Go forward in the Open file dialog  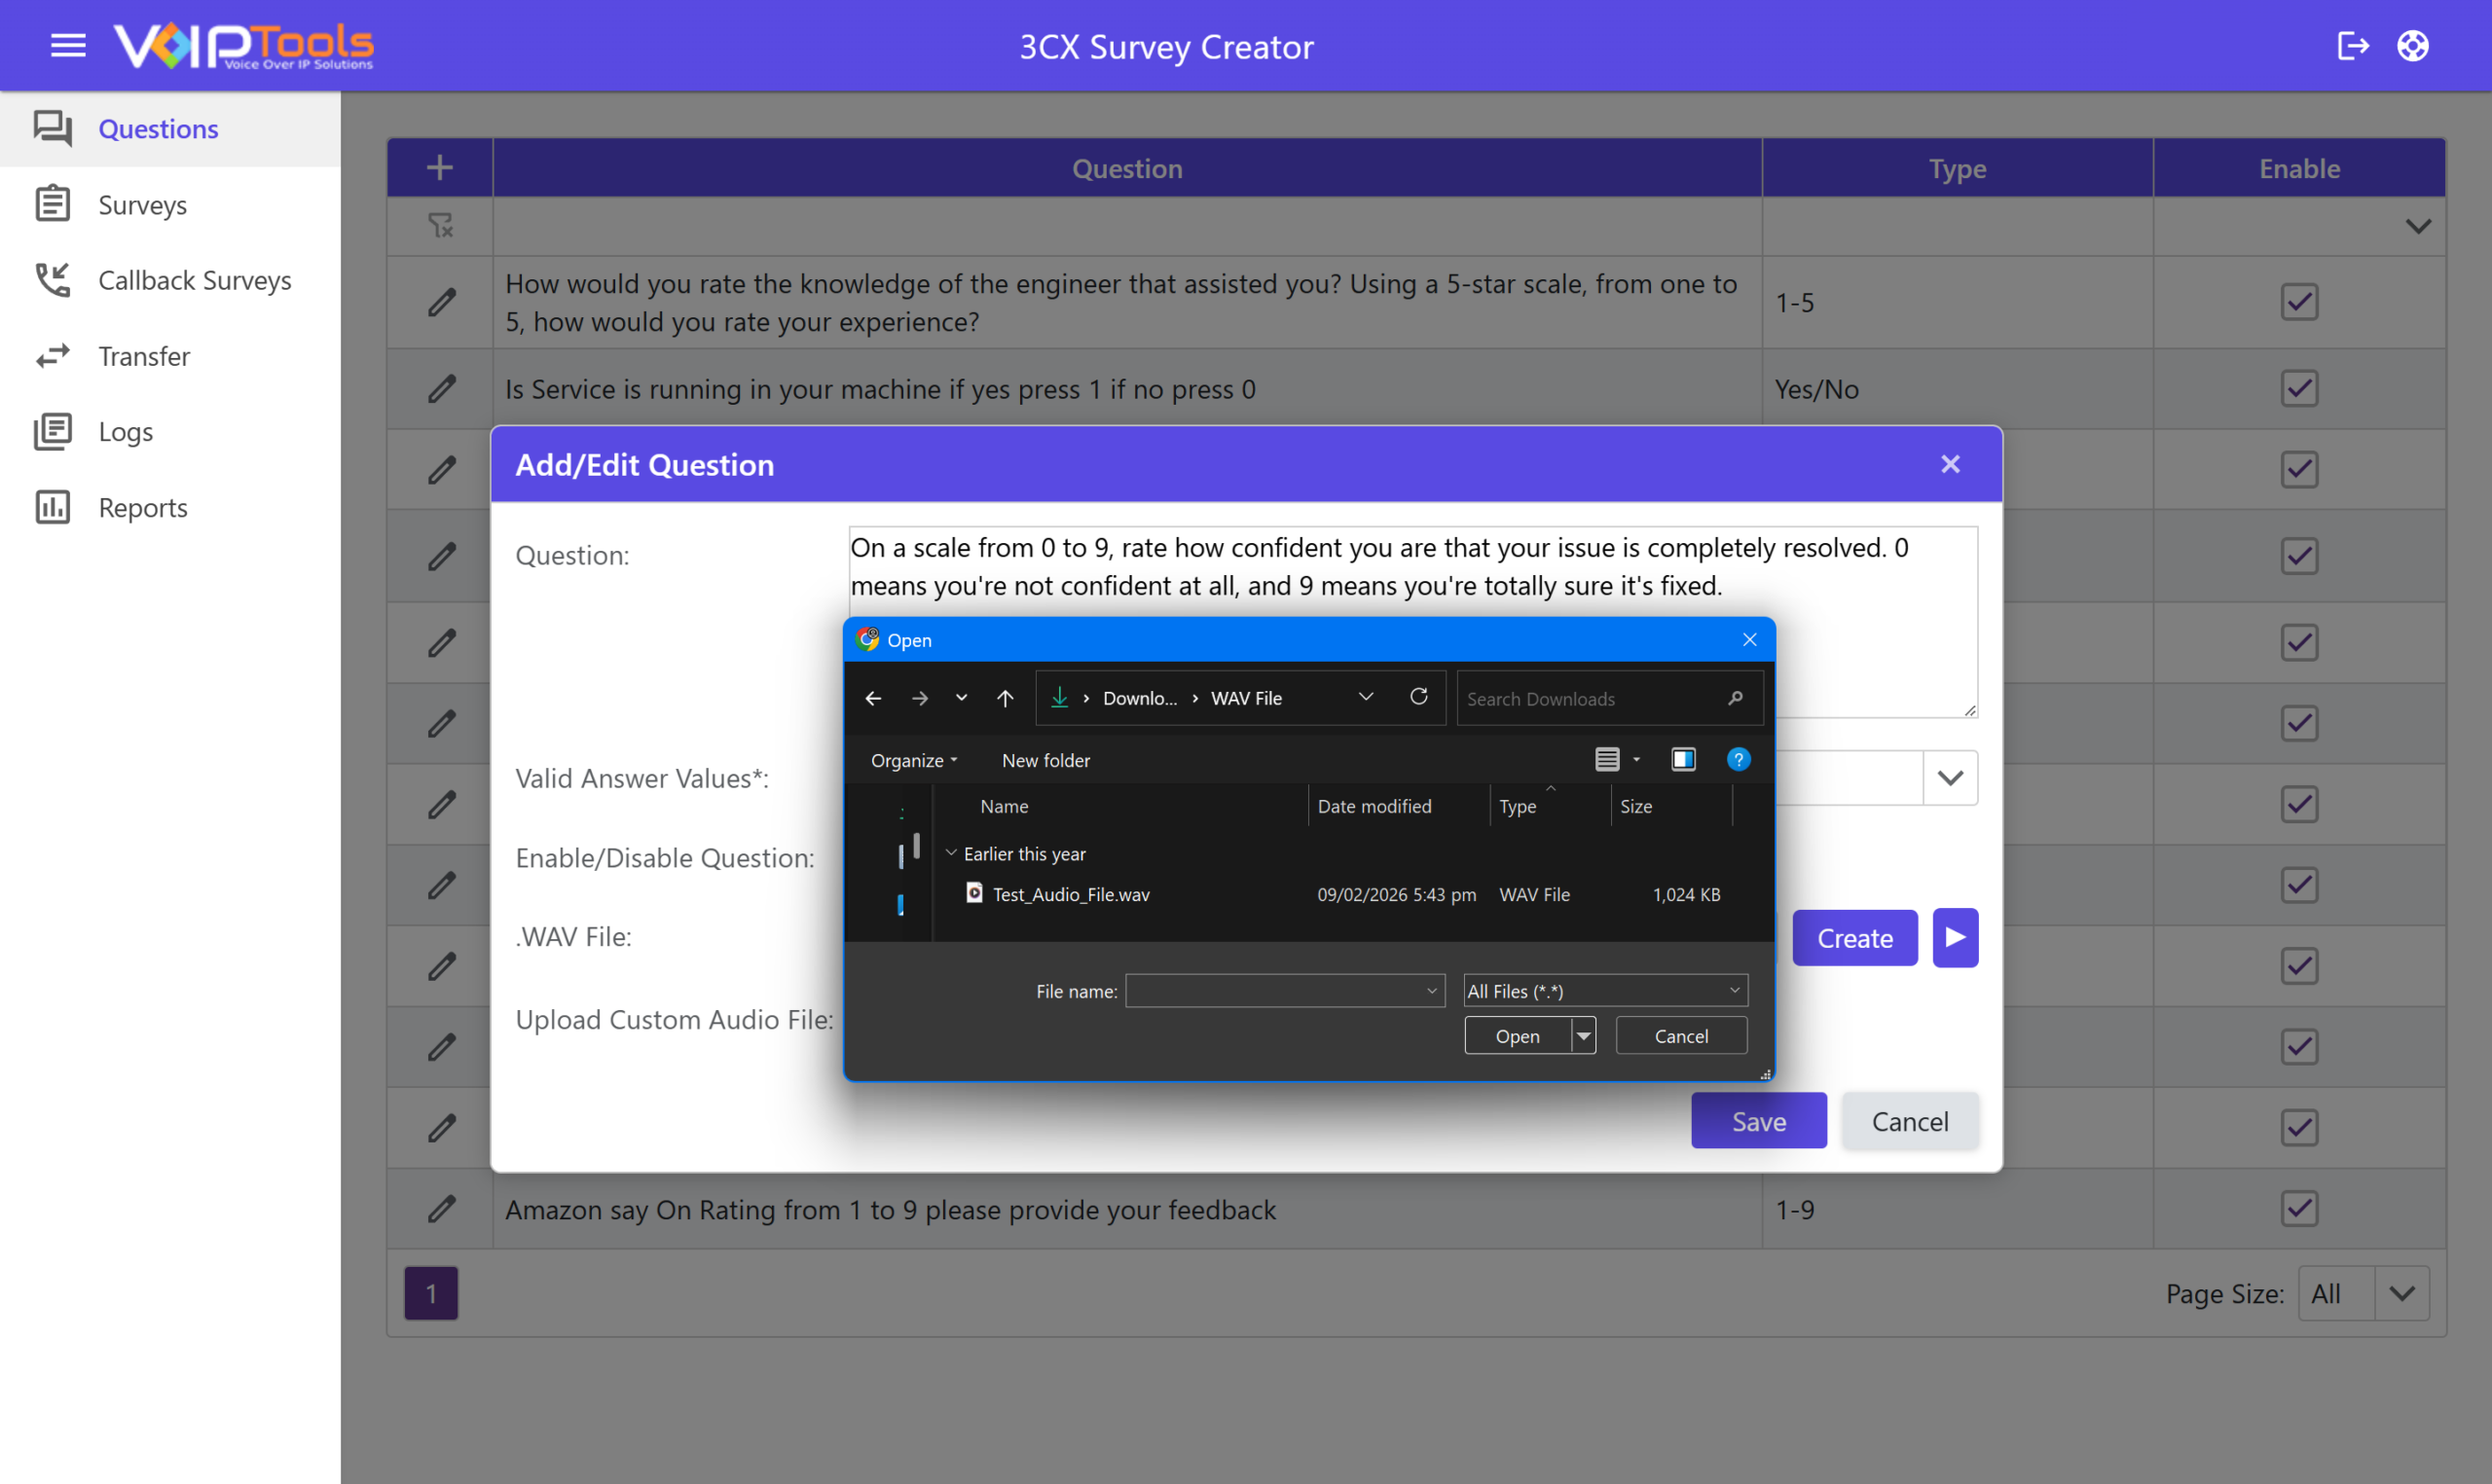[920, 698]
